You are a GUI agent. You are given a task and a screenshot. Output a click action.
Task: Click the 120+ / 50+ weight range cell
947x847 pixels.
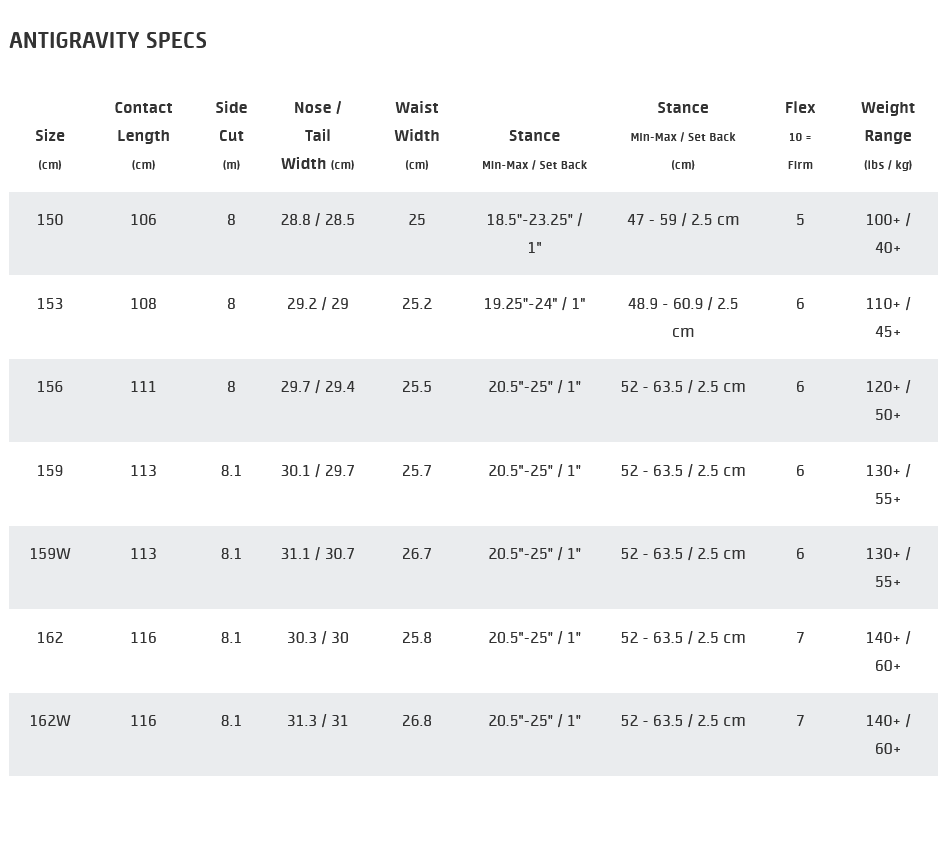(x=888, y=400)
